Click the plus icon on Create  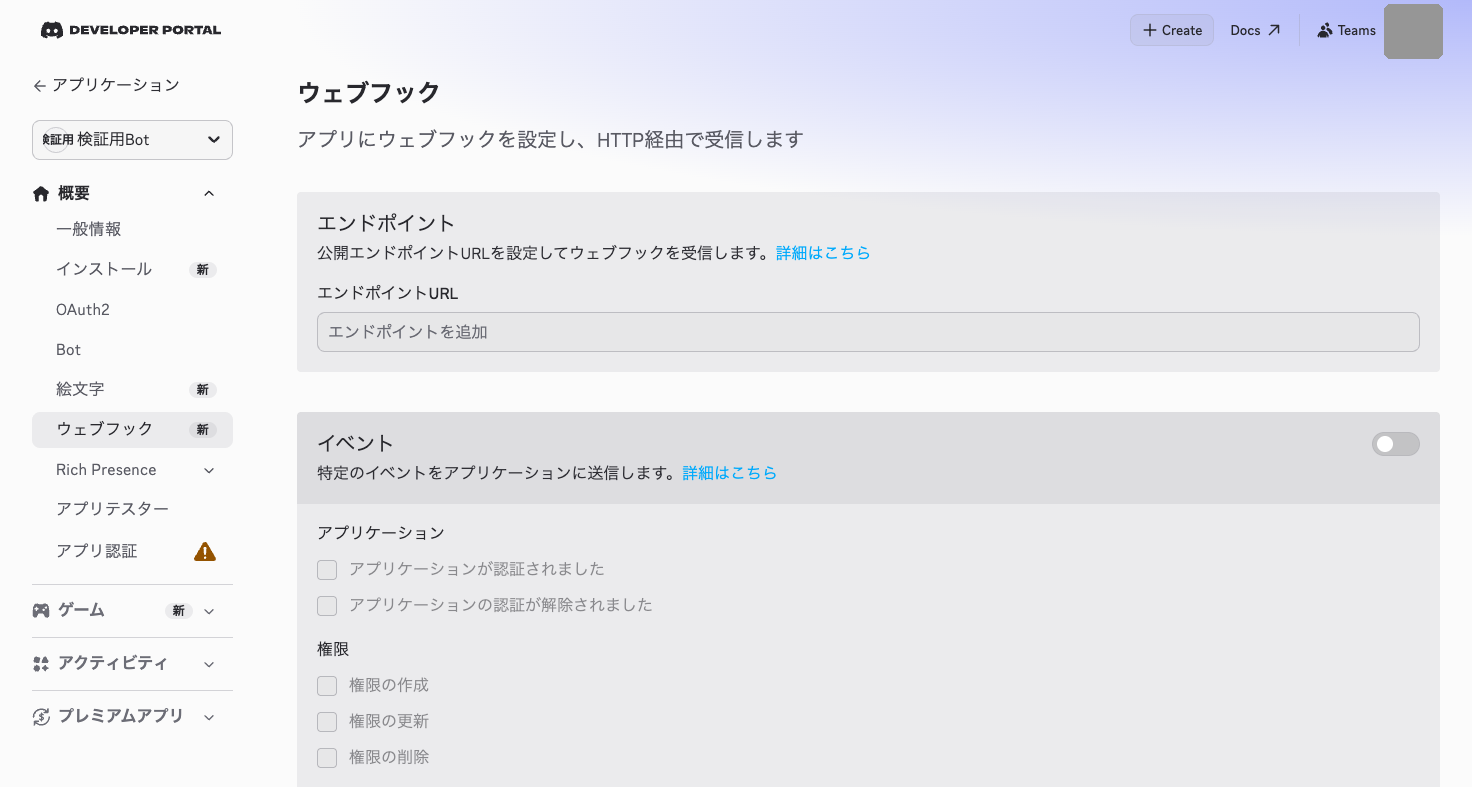[1150, 30]
